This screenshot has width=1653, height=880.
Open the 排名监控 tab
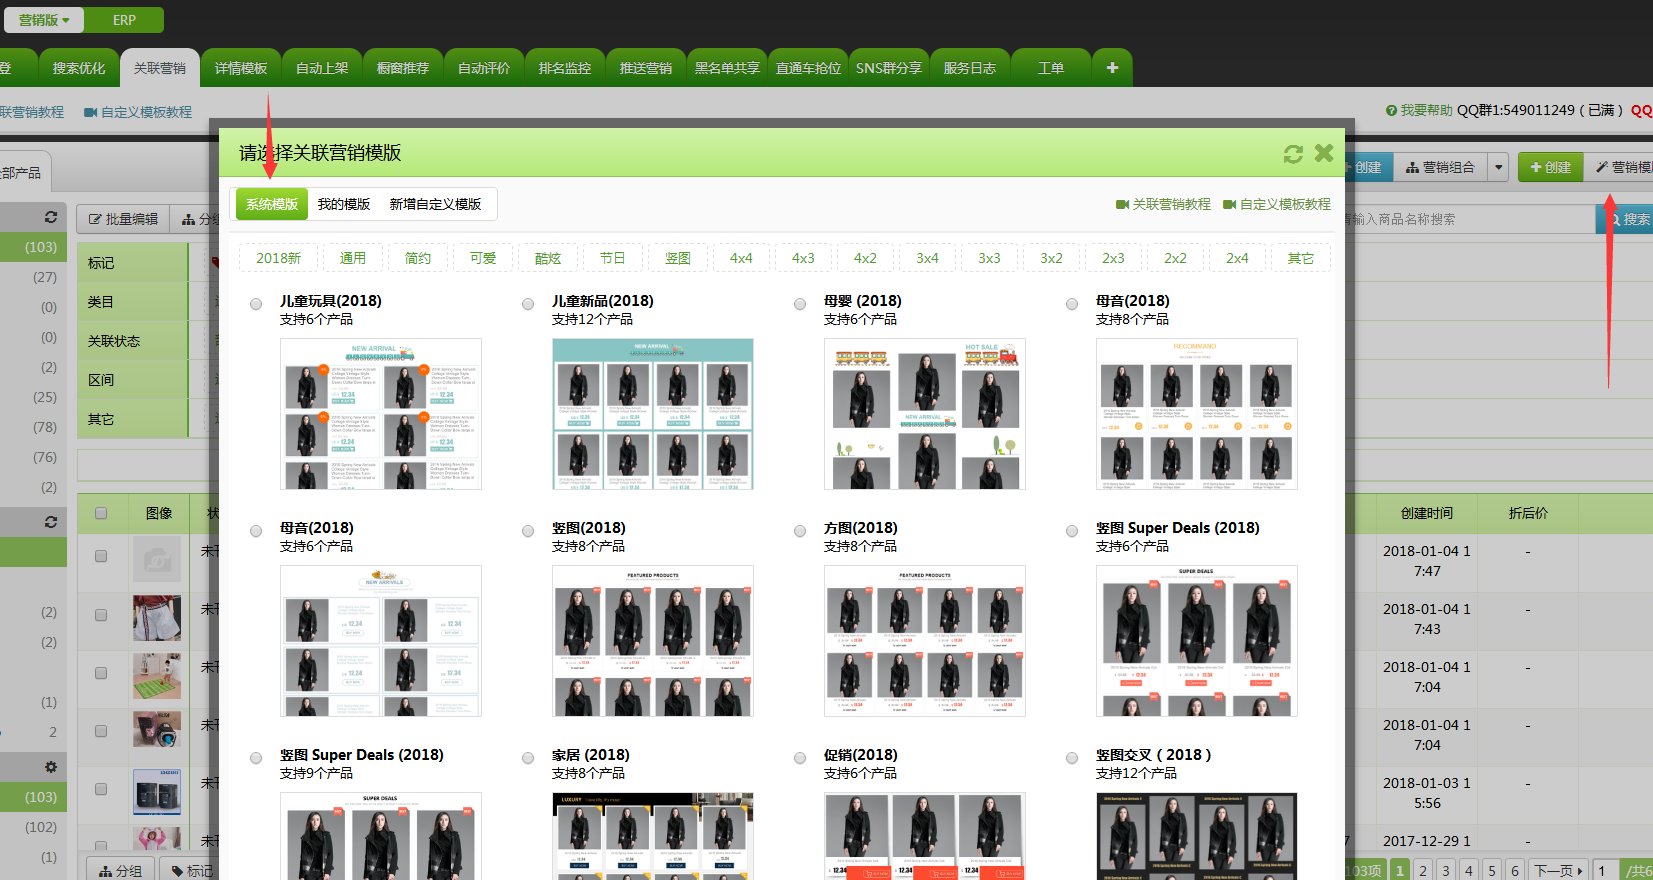pyautogui.click(x=565, y=68)
